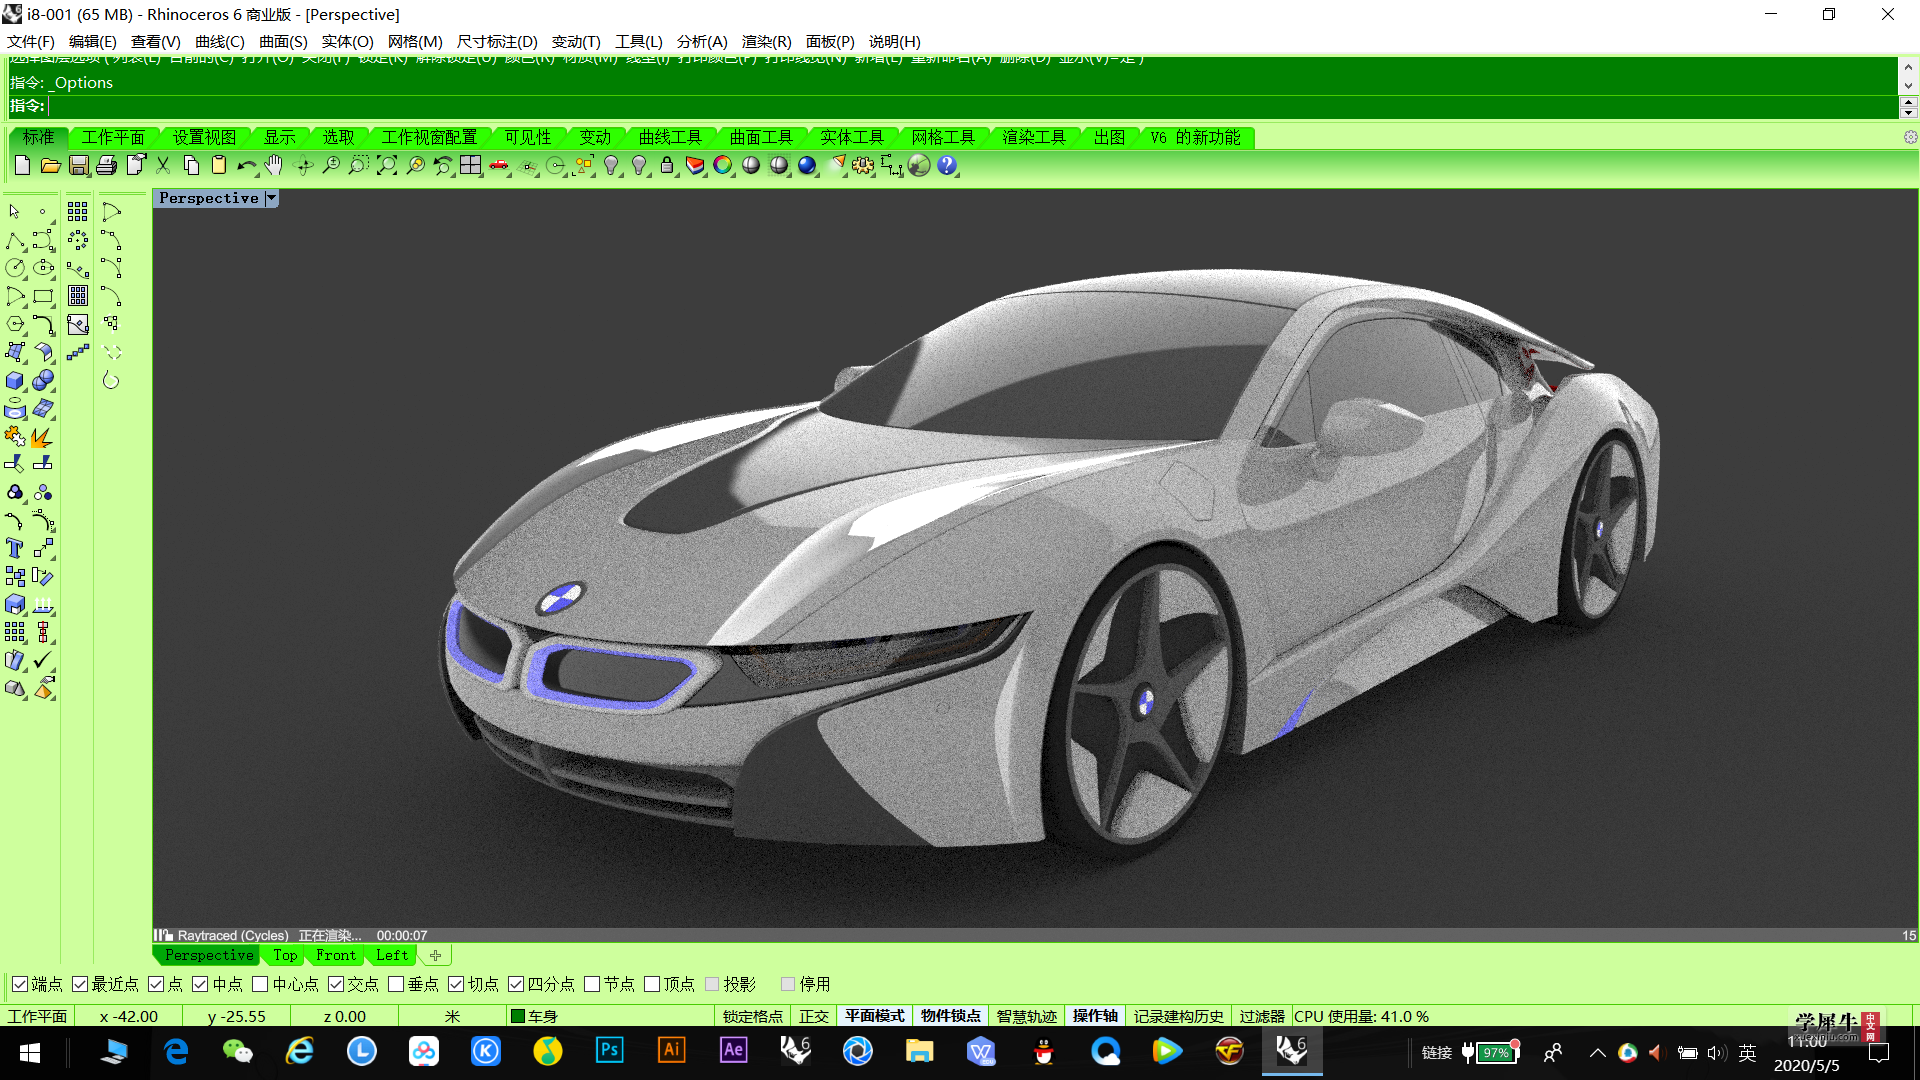
Task: Toggle the 切点 osnap checkbox
Action: pyautogui.click(x=456, y=984)
